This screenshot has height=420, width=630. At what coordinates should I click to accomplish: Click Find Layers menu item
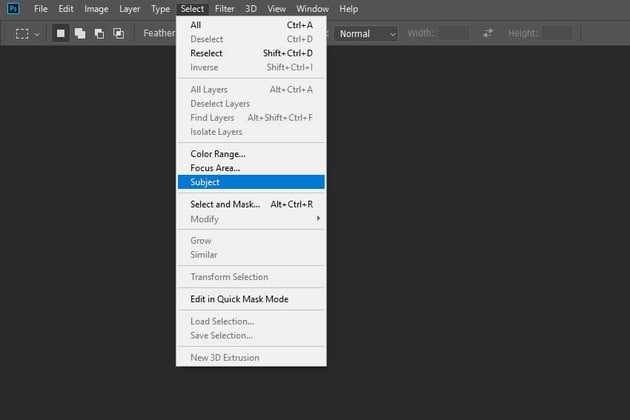click(x=251, y=118)
